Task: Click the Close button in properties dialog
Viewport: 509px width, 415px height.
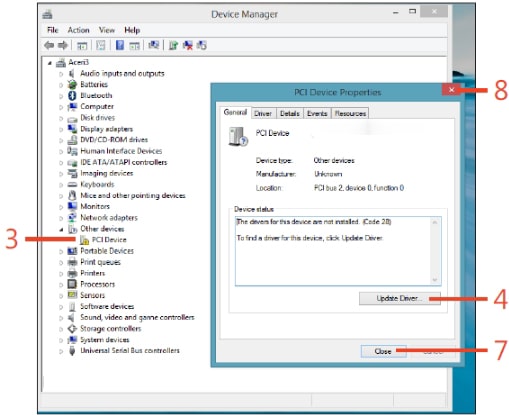Action: coord(383,351)
